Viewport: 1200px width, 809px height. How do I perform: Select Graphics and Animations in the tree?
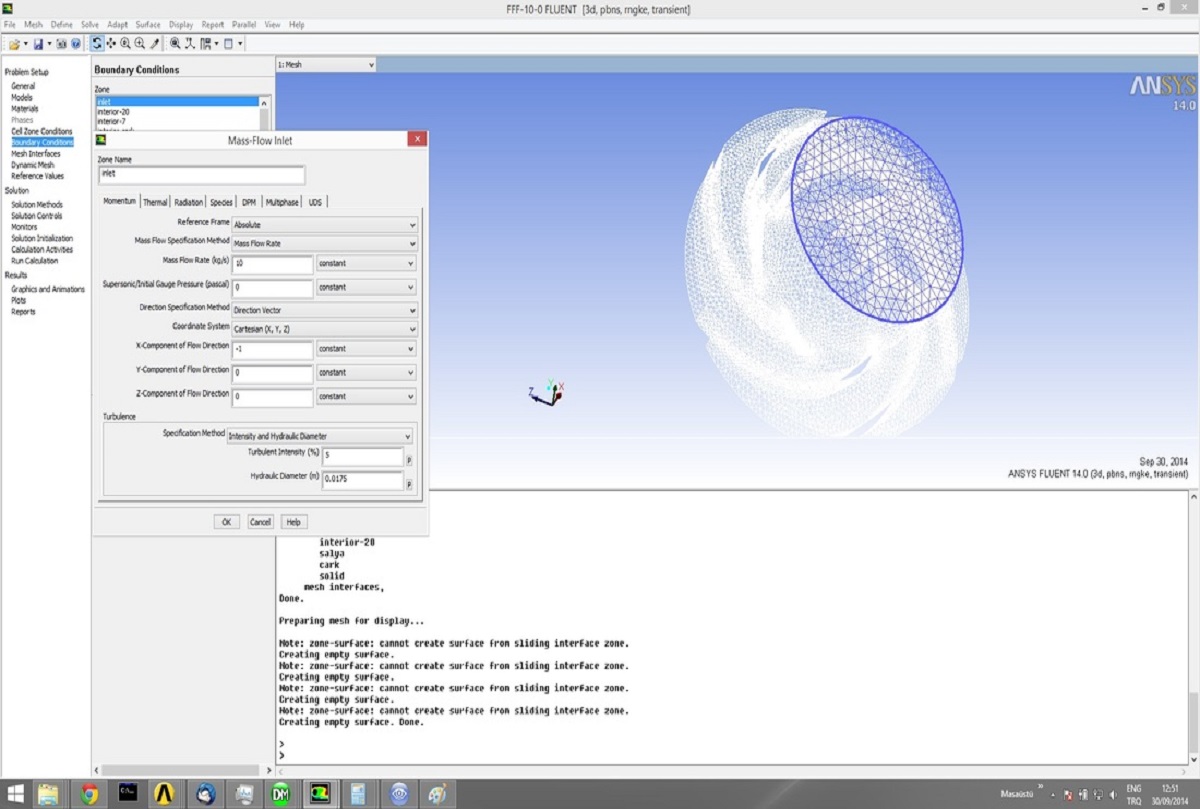point(48,289)
